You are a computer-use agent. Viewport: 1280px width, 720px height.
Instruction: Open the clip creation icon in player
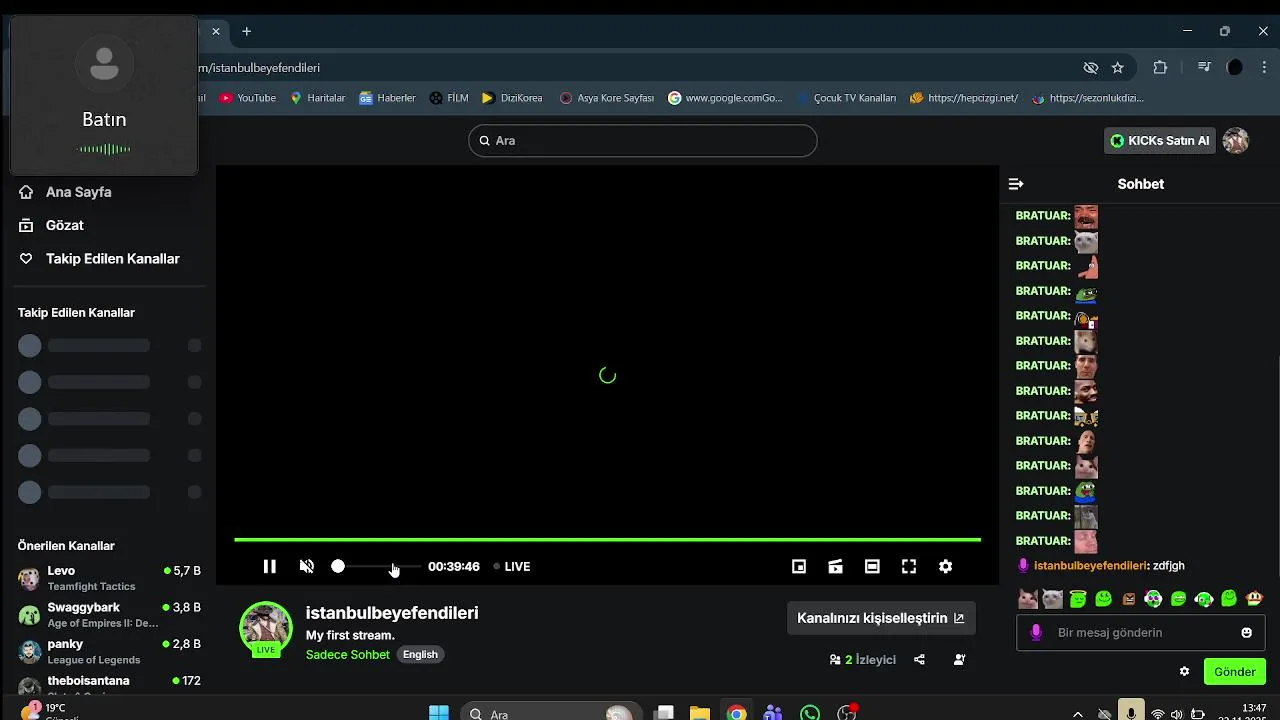point(835,566)
